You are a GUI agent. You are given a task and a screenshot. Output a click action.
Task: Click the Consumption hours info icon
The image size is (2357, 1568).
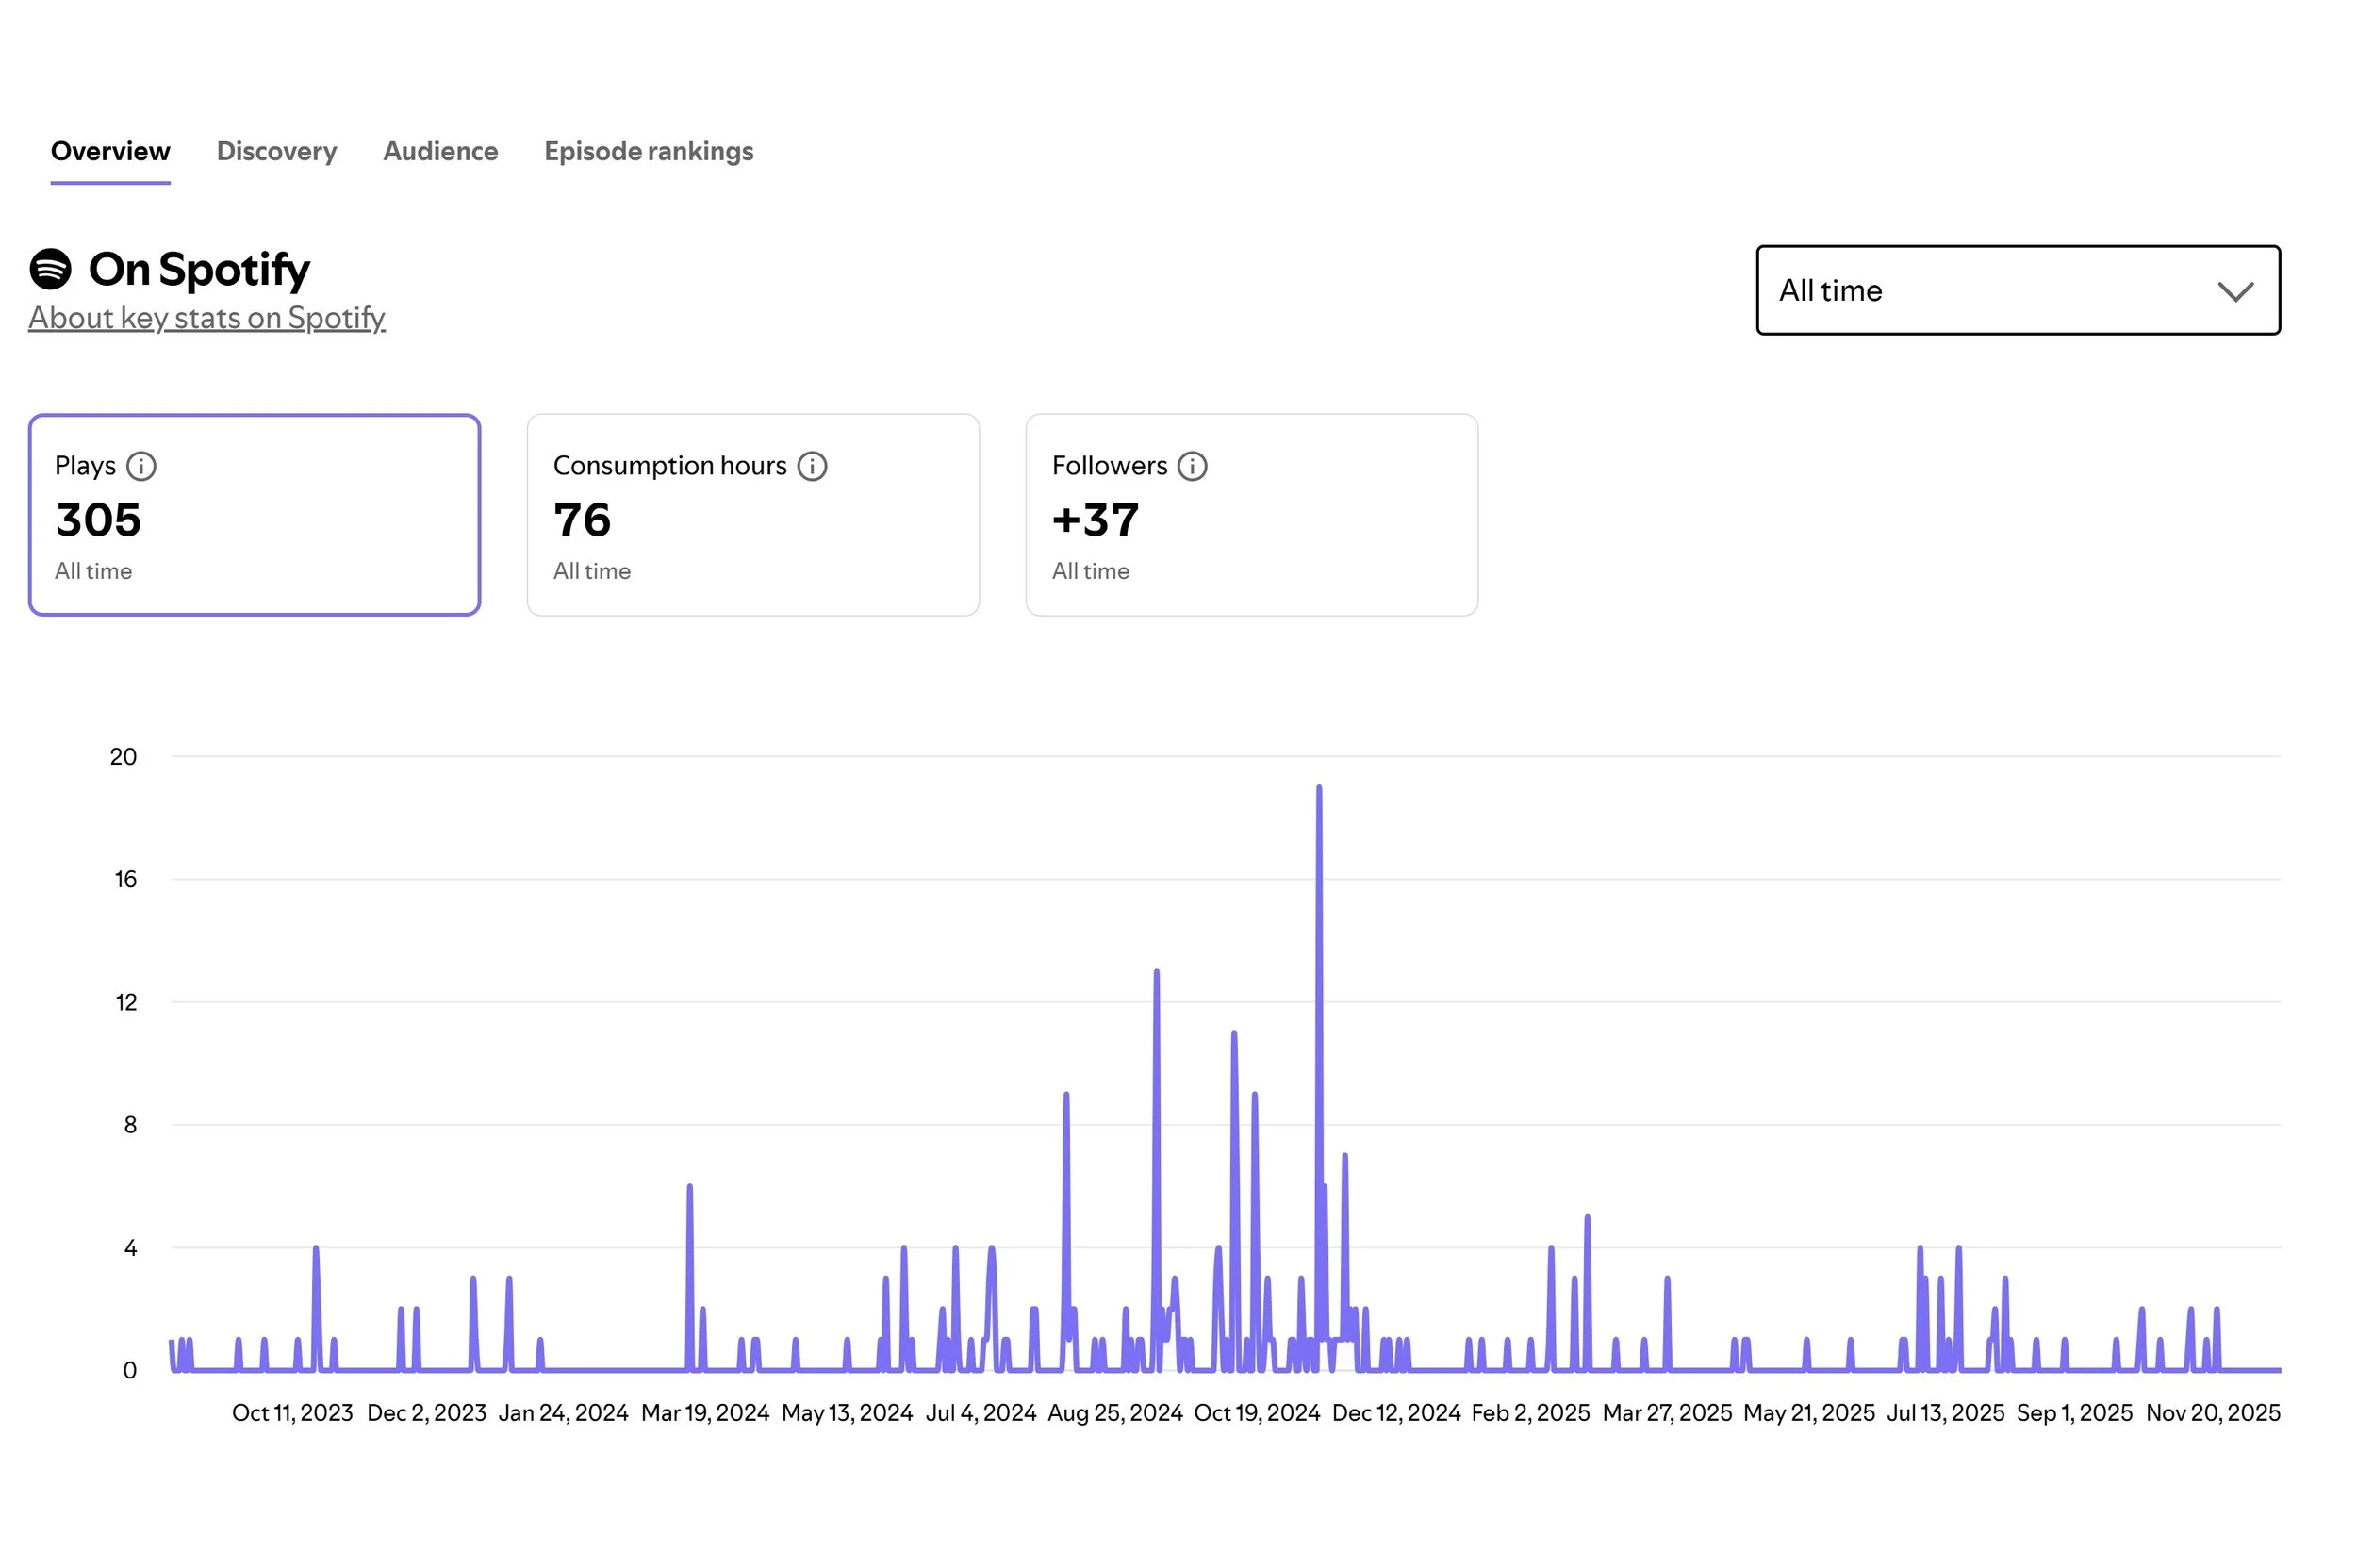tap(812, 466)
